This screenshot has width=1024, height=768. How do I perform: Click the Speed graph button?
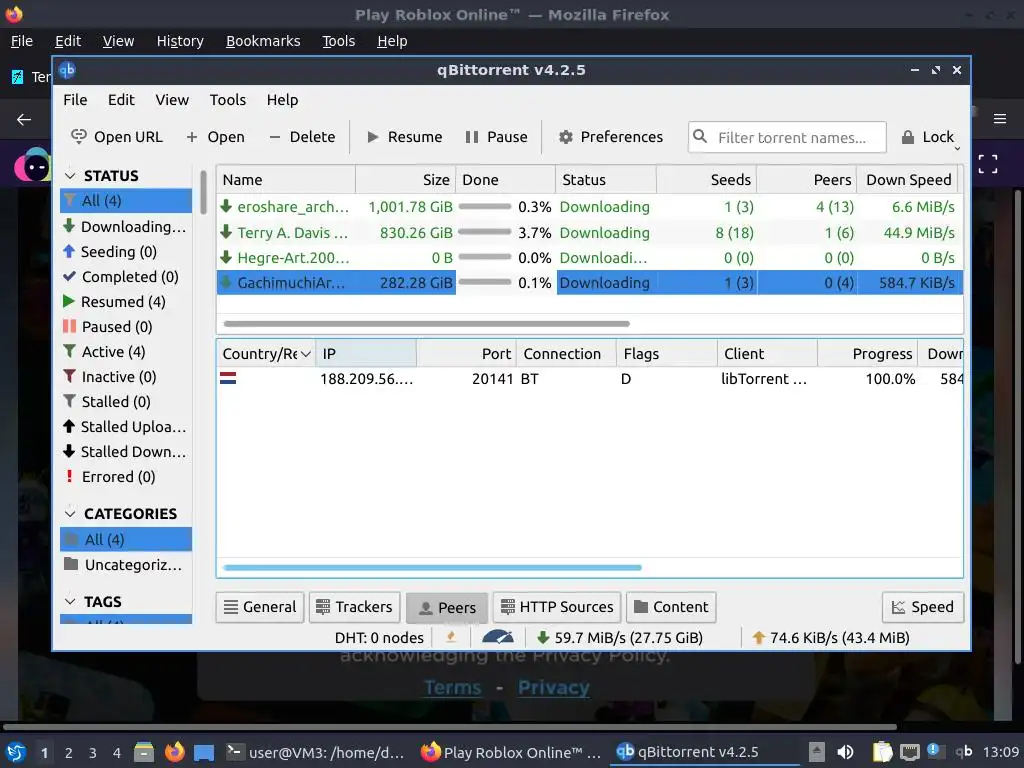point(923,607)
